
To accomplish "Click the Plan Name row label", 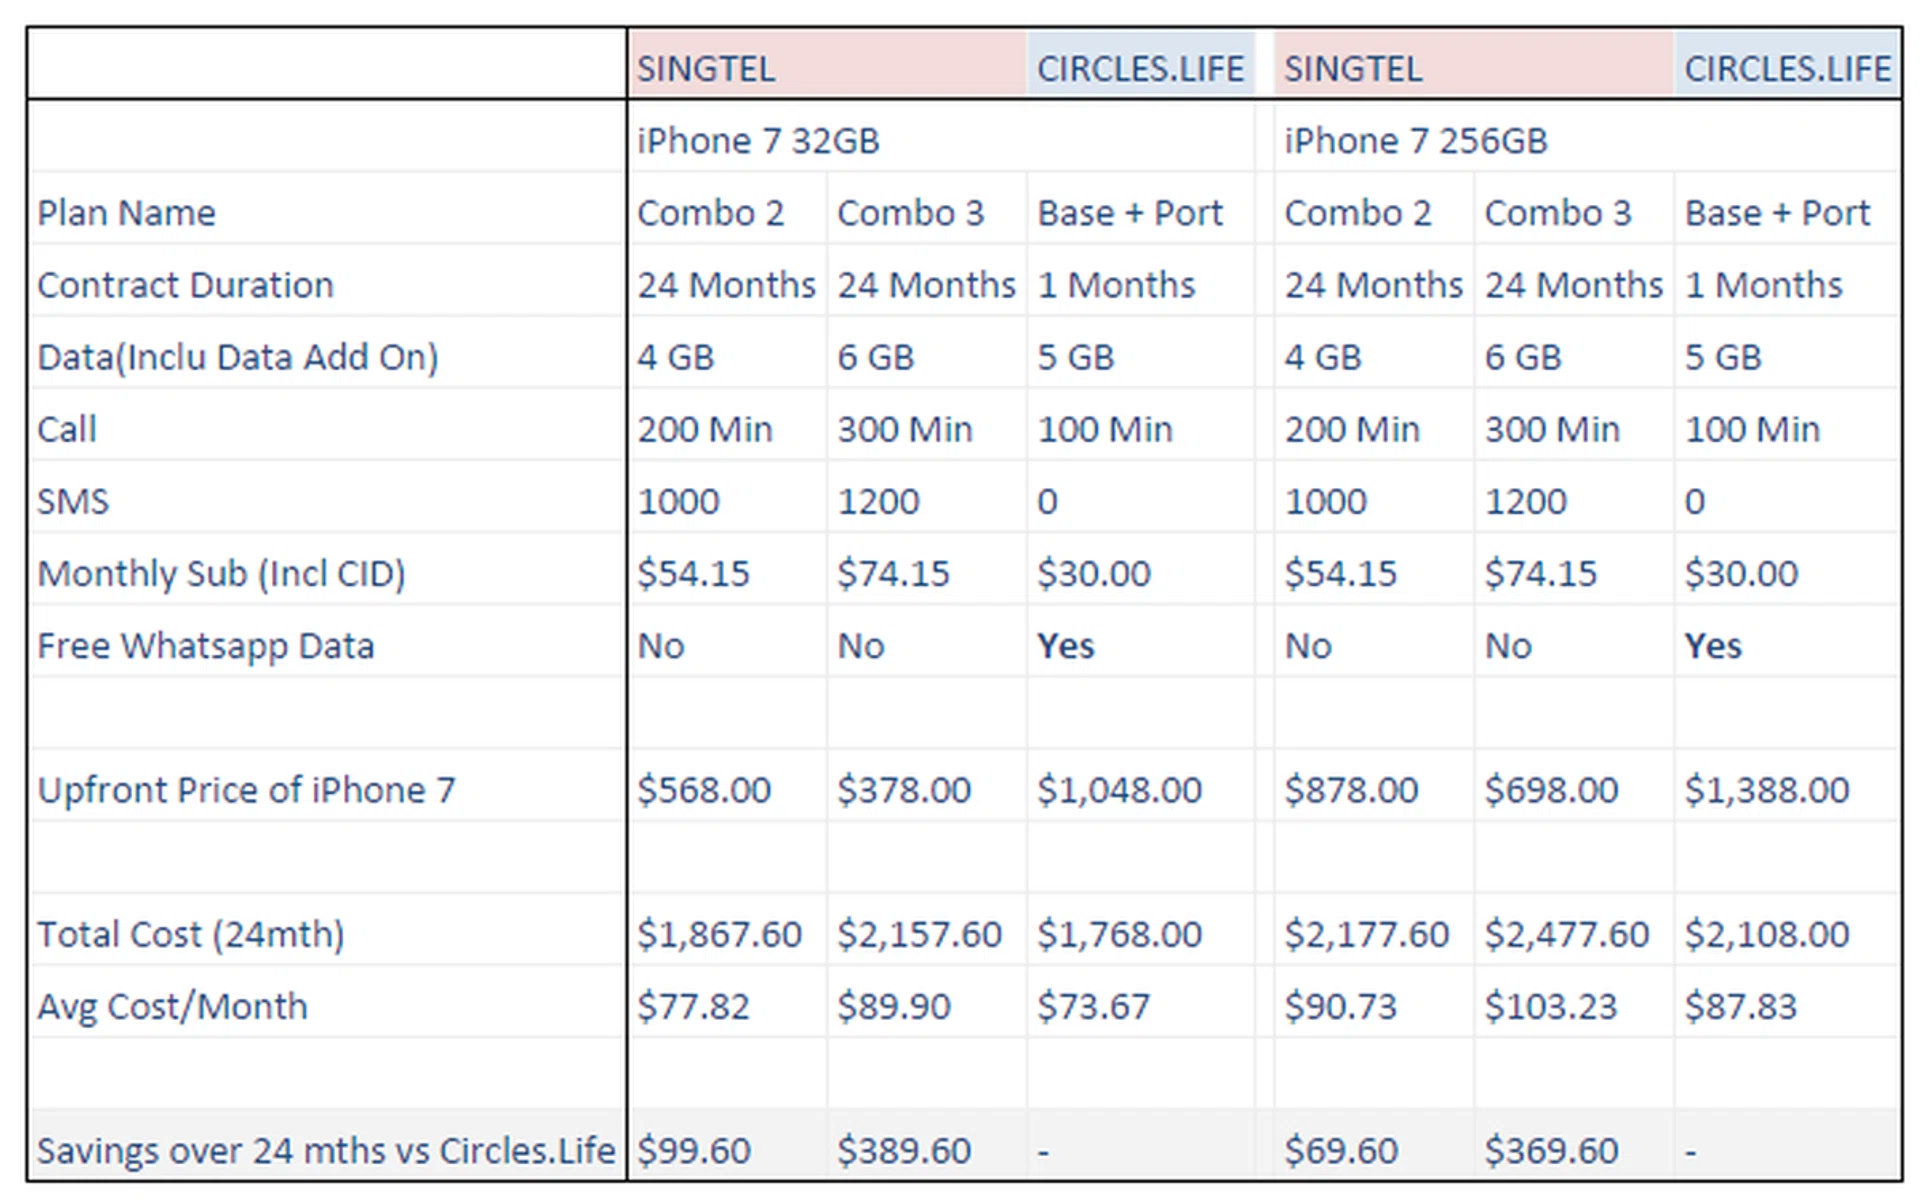I will 127,213.
